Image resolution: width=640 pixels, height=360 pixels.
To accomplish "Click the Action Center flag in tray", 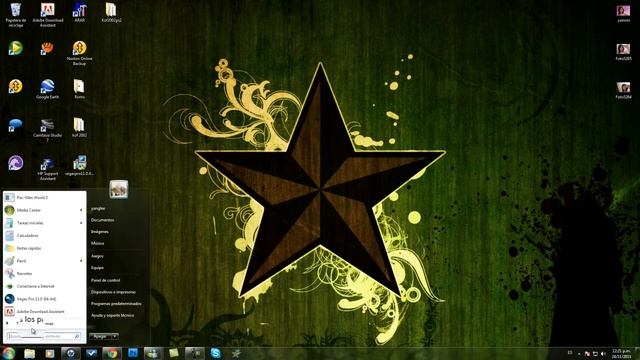I will (587, 353).
